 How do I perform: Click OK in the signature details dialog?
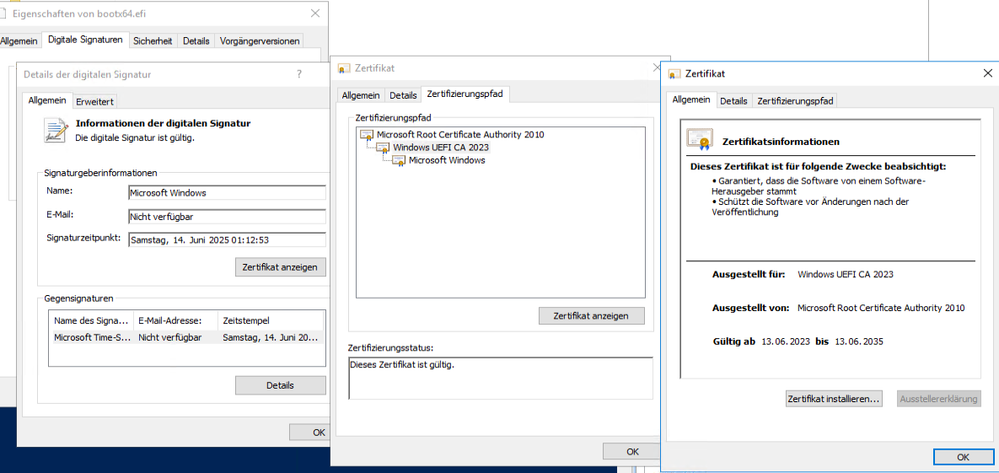tap(311, 432)
